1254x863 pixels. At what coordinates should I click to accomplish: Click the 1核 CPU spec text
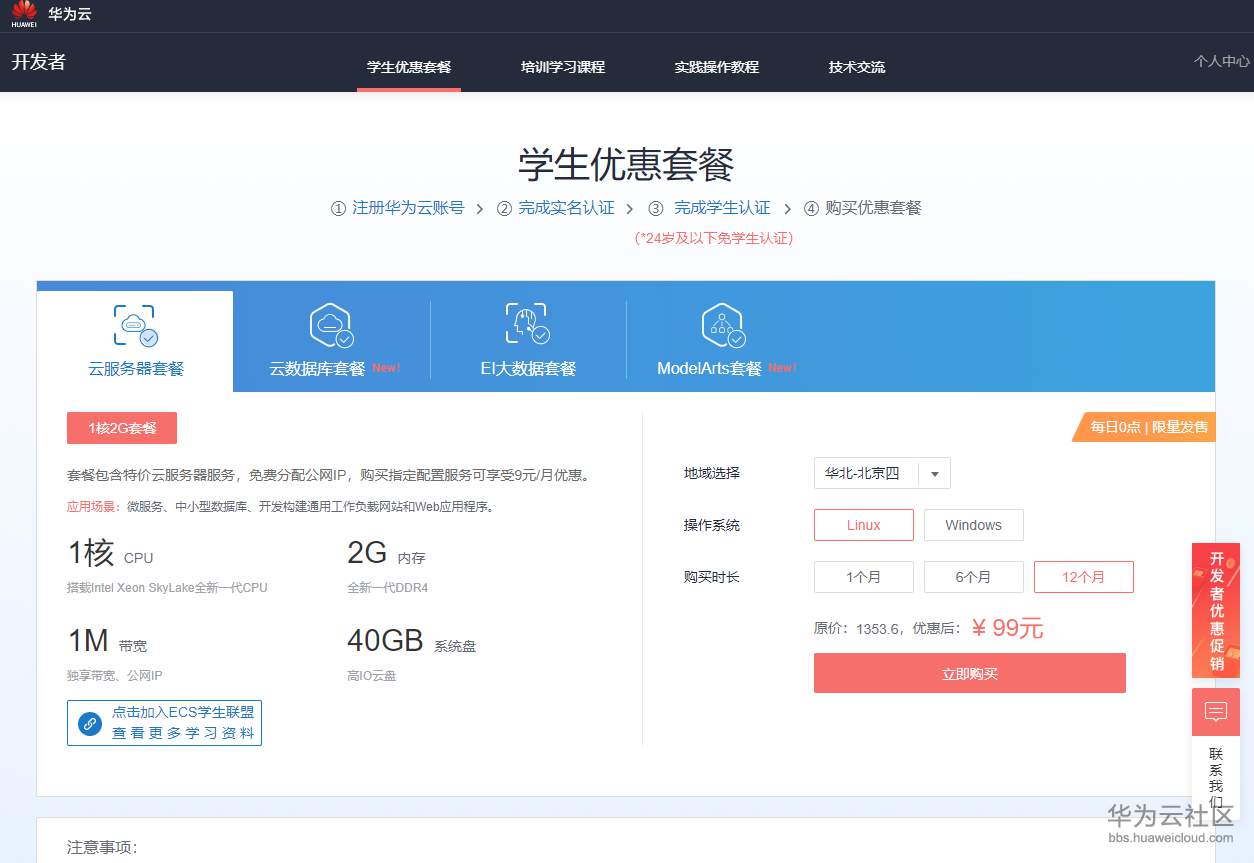click(110, 553)
